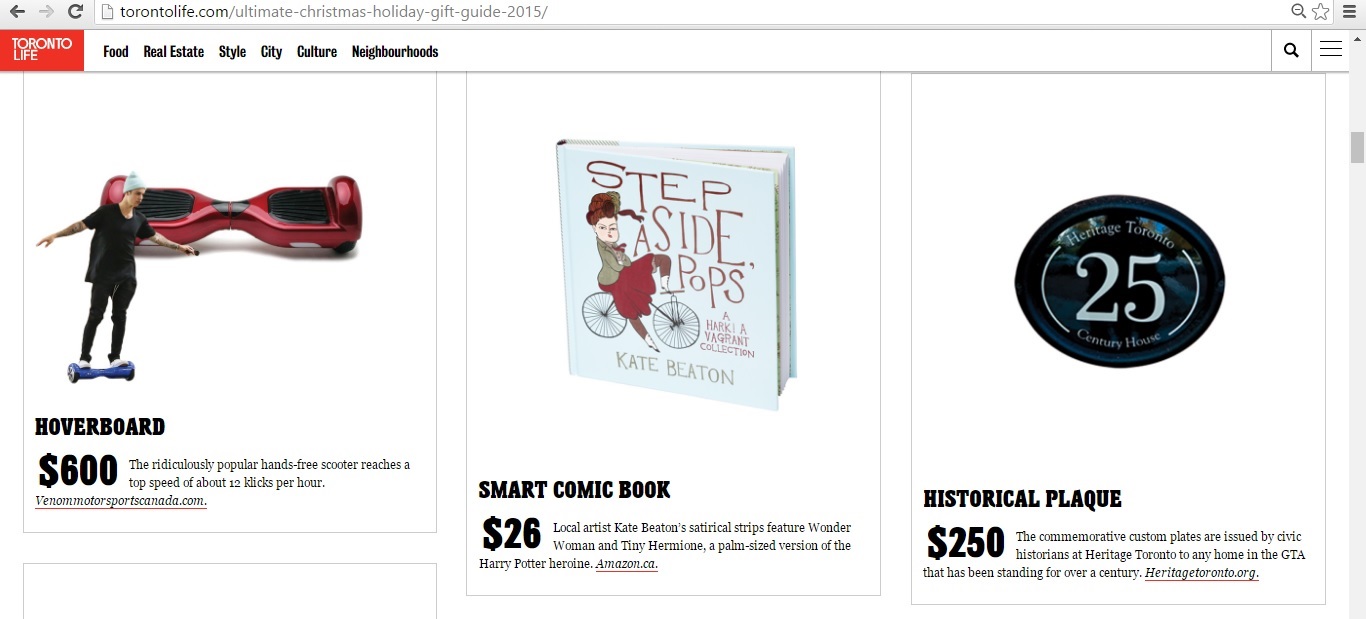Screen dimensions: 1366x619
Task: Bookmark this page with the star
Action: click(1321, 12)
